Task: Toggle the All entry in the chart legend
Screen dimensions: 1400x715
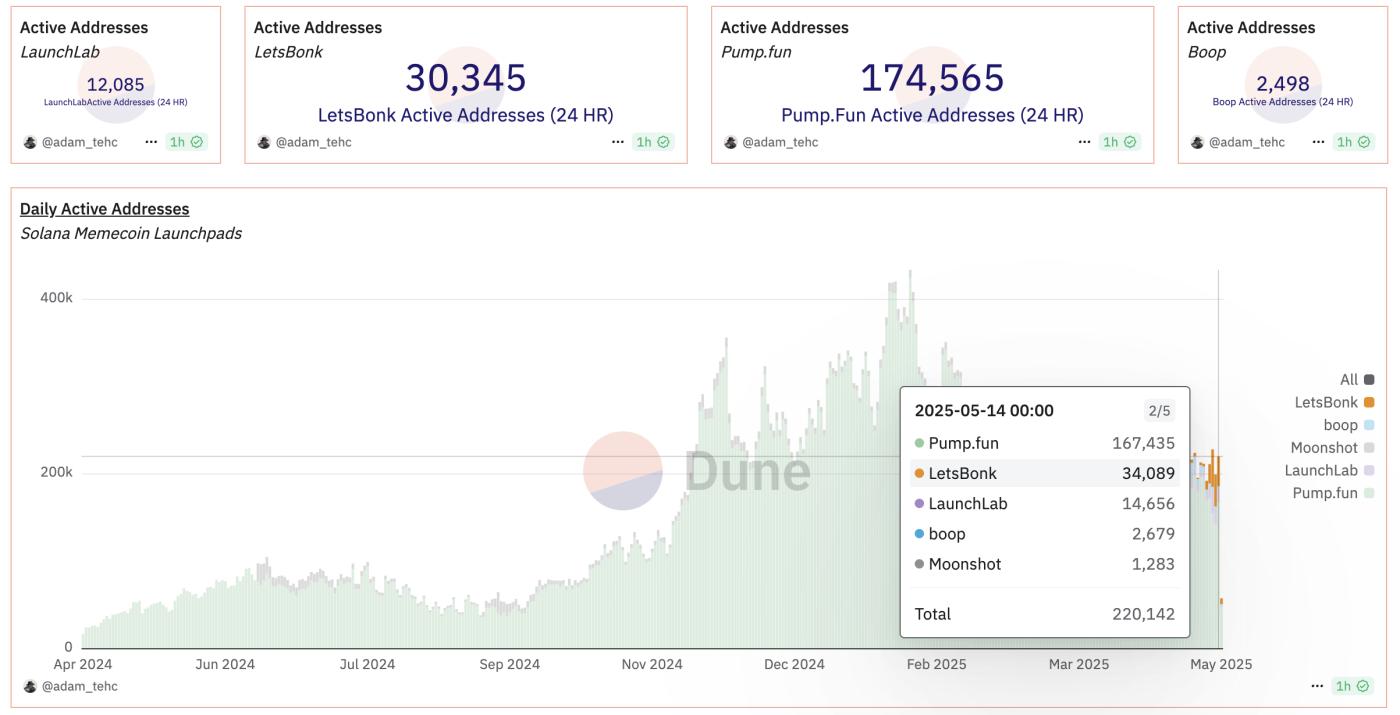Action: (x=1351, y=379)
